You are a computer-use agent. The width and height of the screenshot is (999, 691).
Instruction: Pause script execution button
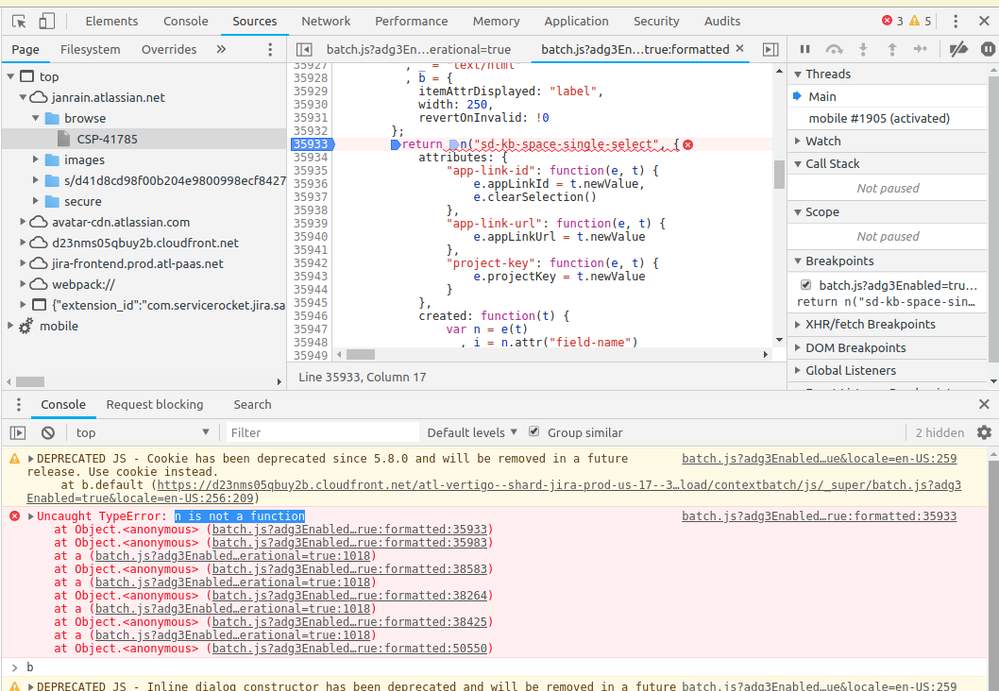tap(805, 49)
